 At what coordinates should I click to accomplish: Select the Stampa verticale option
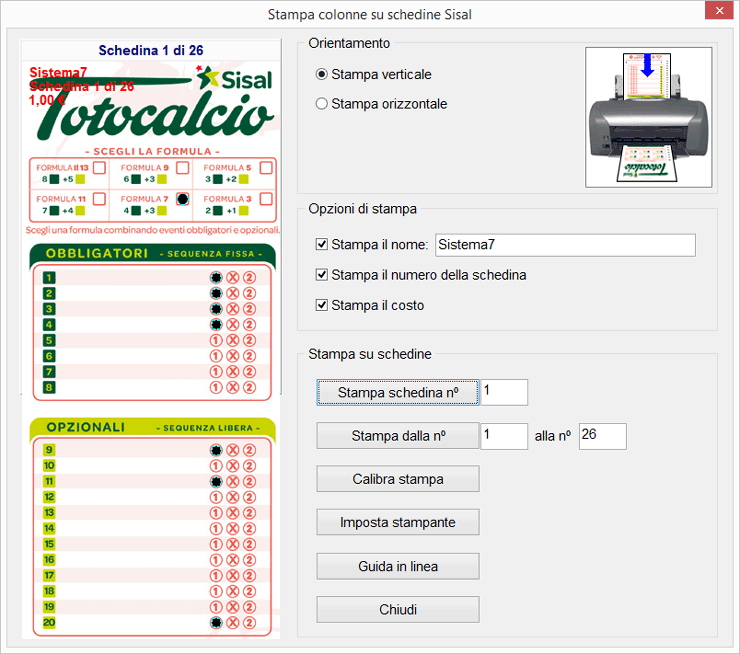(322, 74)
